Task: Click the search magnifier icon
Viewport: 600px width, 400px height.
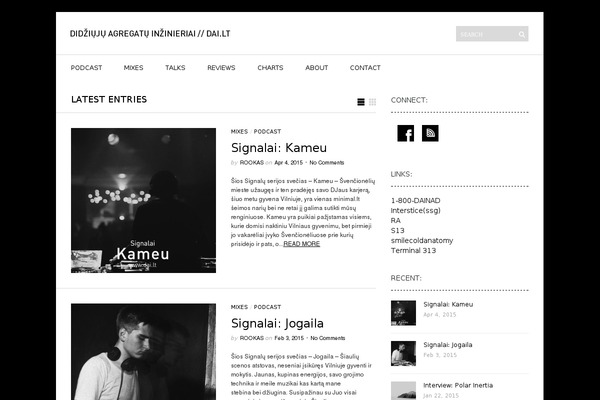Action: coord(522,34)
